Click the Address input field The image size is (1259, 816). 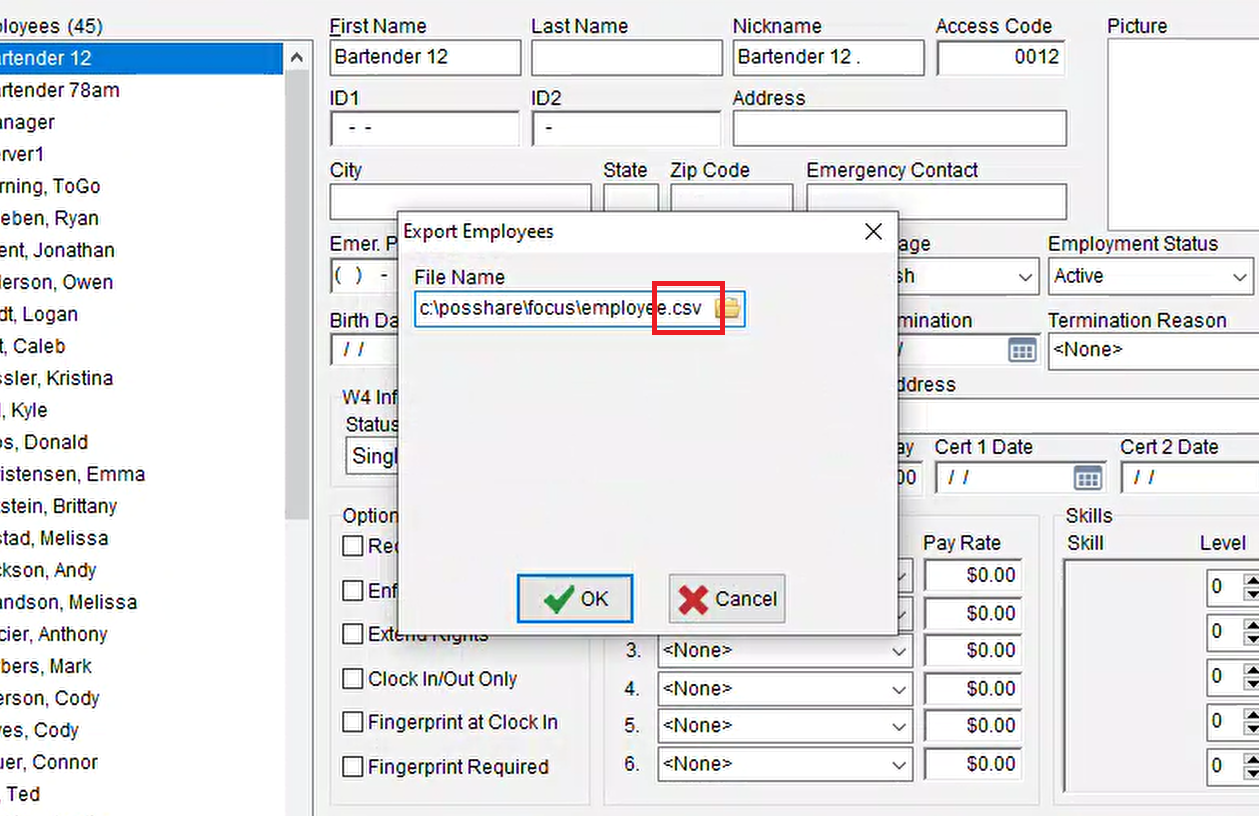899,129
